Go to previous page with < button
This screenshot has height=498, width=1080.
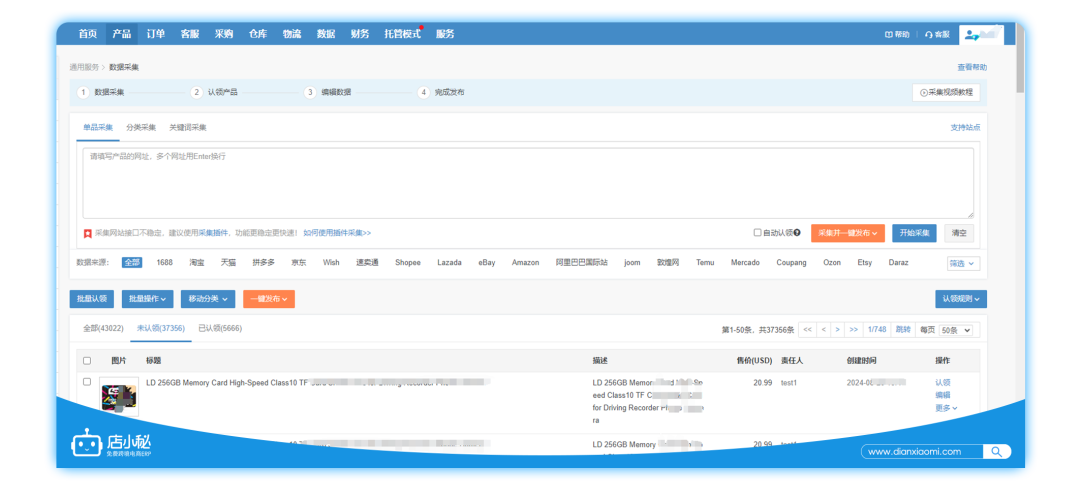(823, 330)
